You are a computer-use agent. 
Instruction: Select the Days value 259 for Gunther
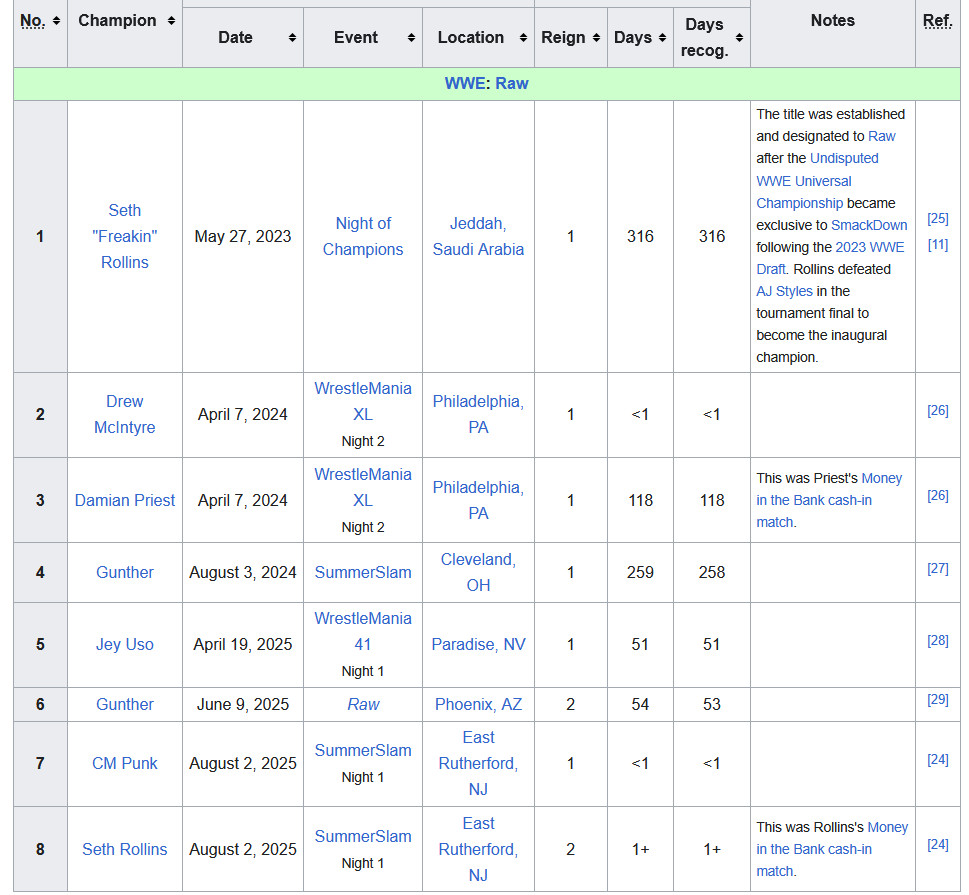(640, 572)
